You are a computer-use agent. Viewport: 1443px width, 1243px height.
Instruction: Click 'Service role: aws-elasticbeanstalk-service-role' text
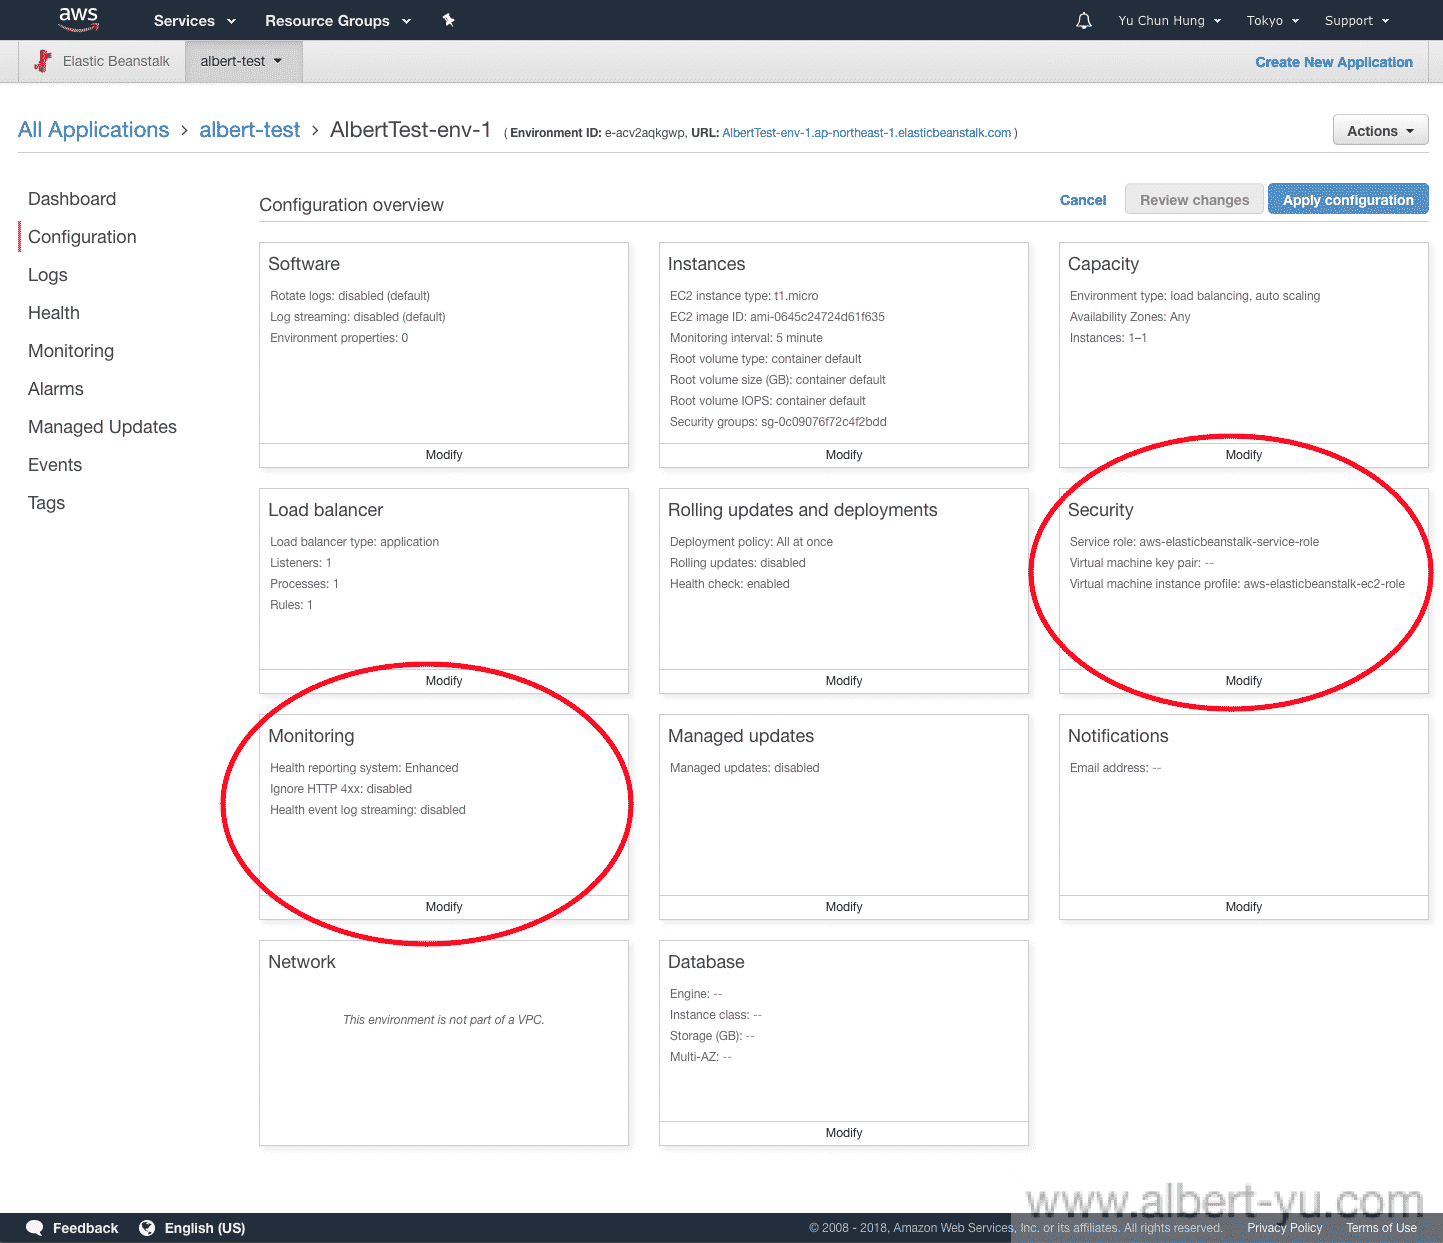tap(1194, 542)
